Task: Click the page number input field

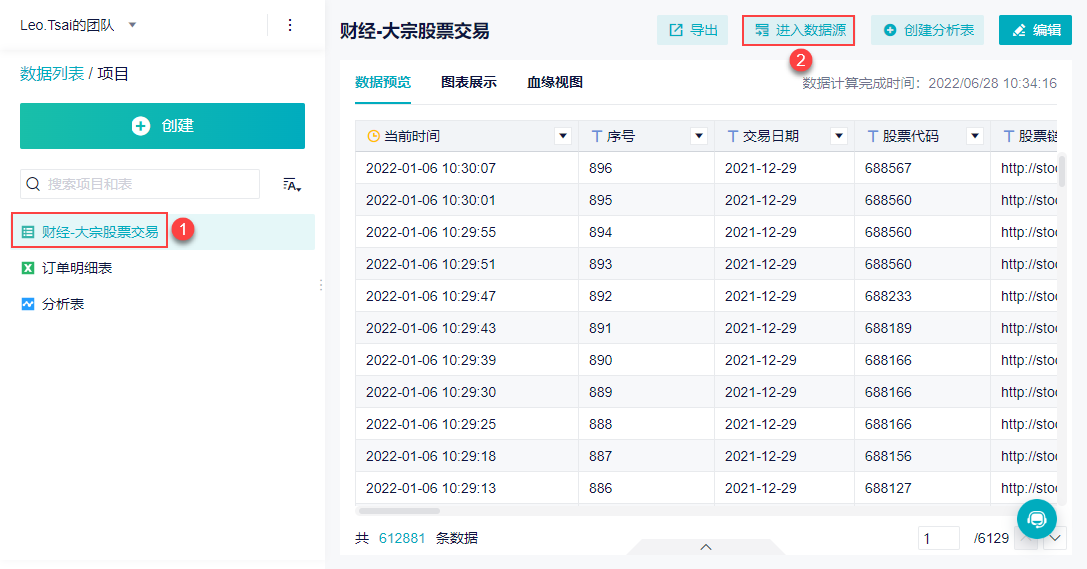Action: click(939, 538)
